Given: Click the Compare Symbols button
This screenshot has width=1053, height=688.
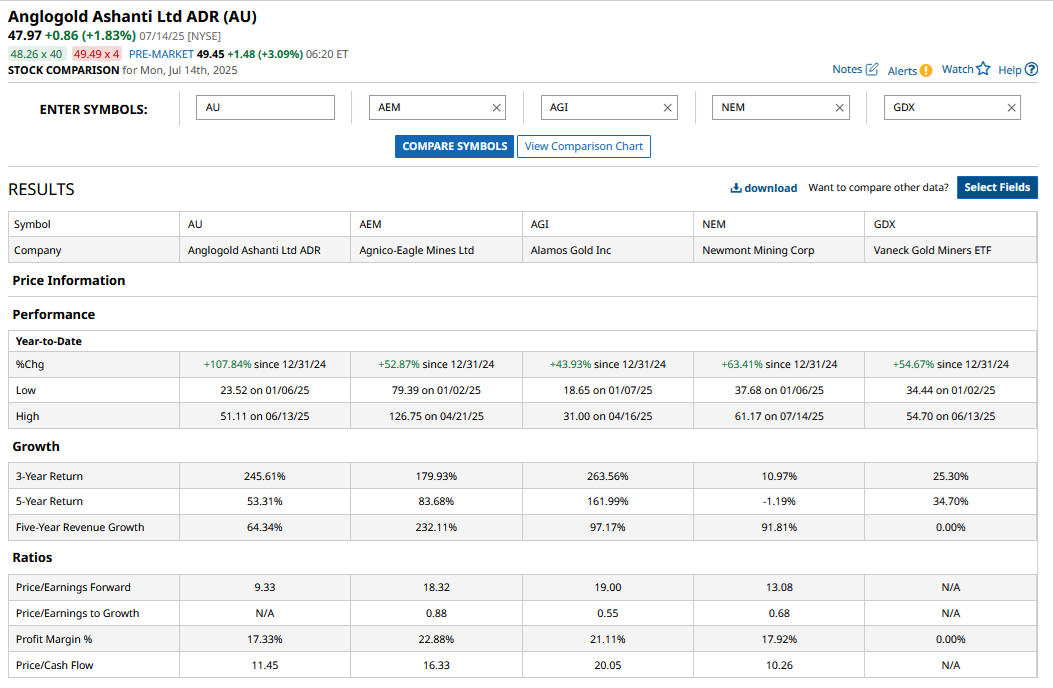Looking at the screenshot, I should click(455, 146).
